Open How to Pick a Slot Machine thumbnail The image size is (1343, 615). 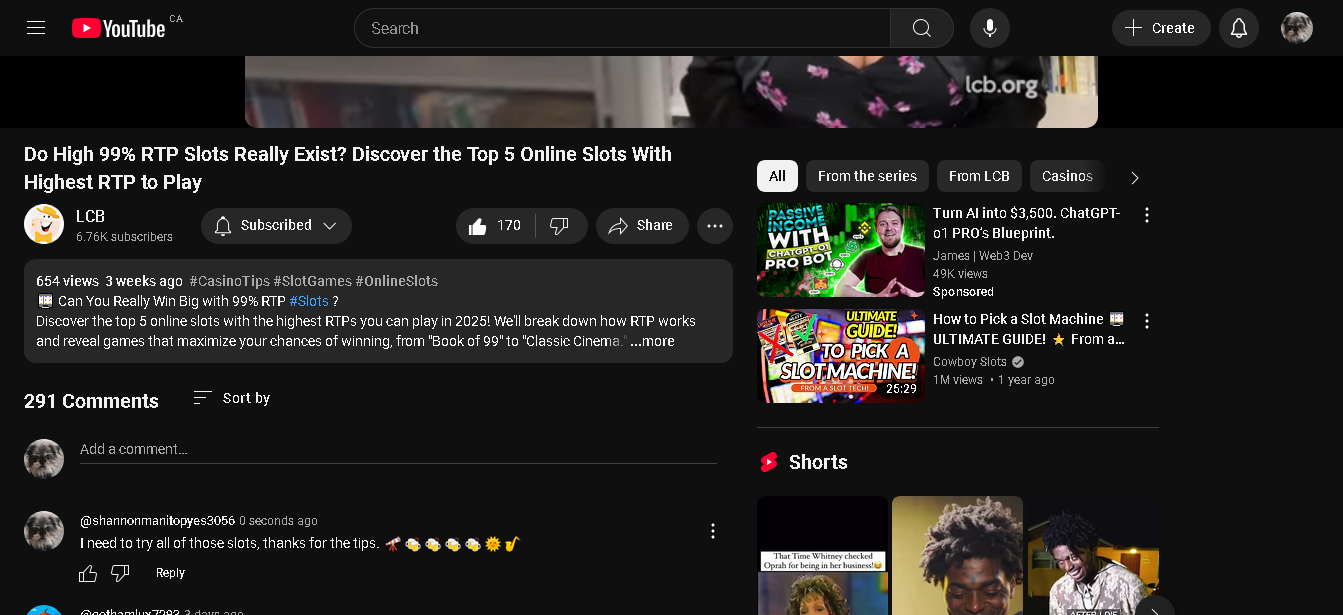tap(841, 356)
